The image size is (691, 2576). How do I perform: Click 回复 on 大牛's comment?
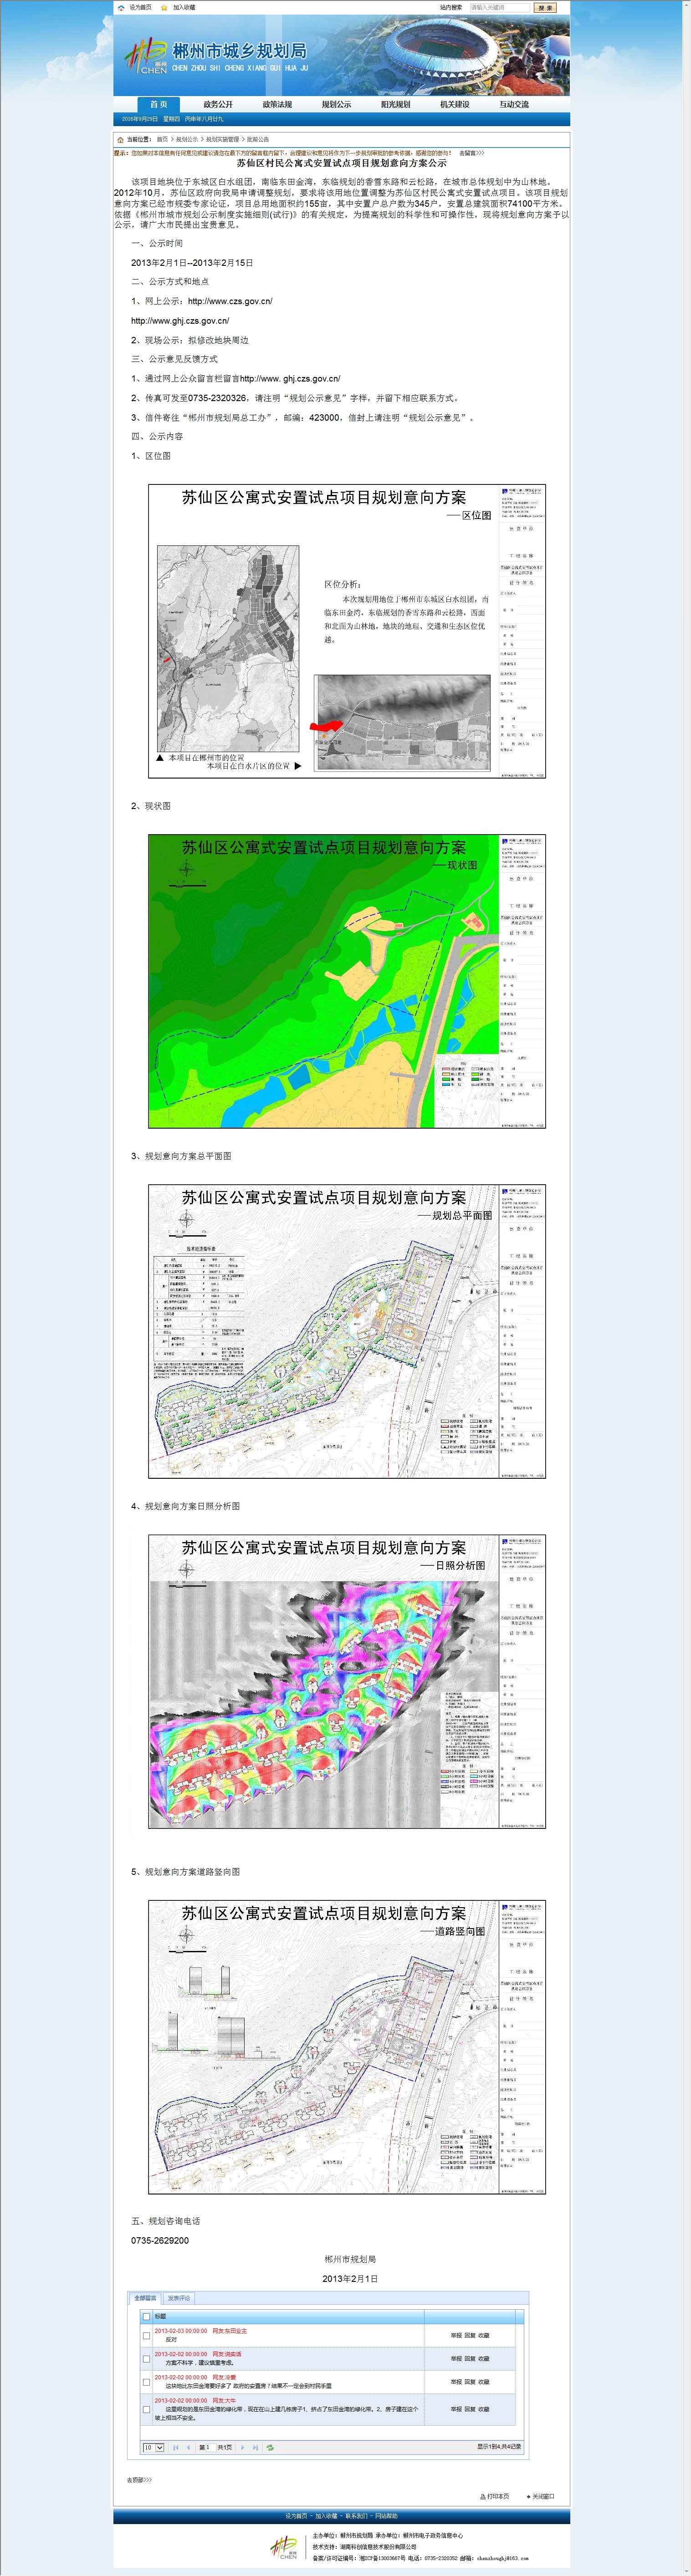click(x=470, y=2409)
